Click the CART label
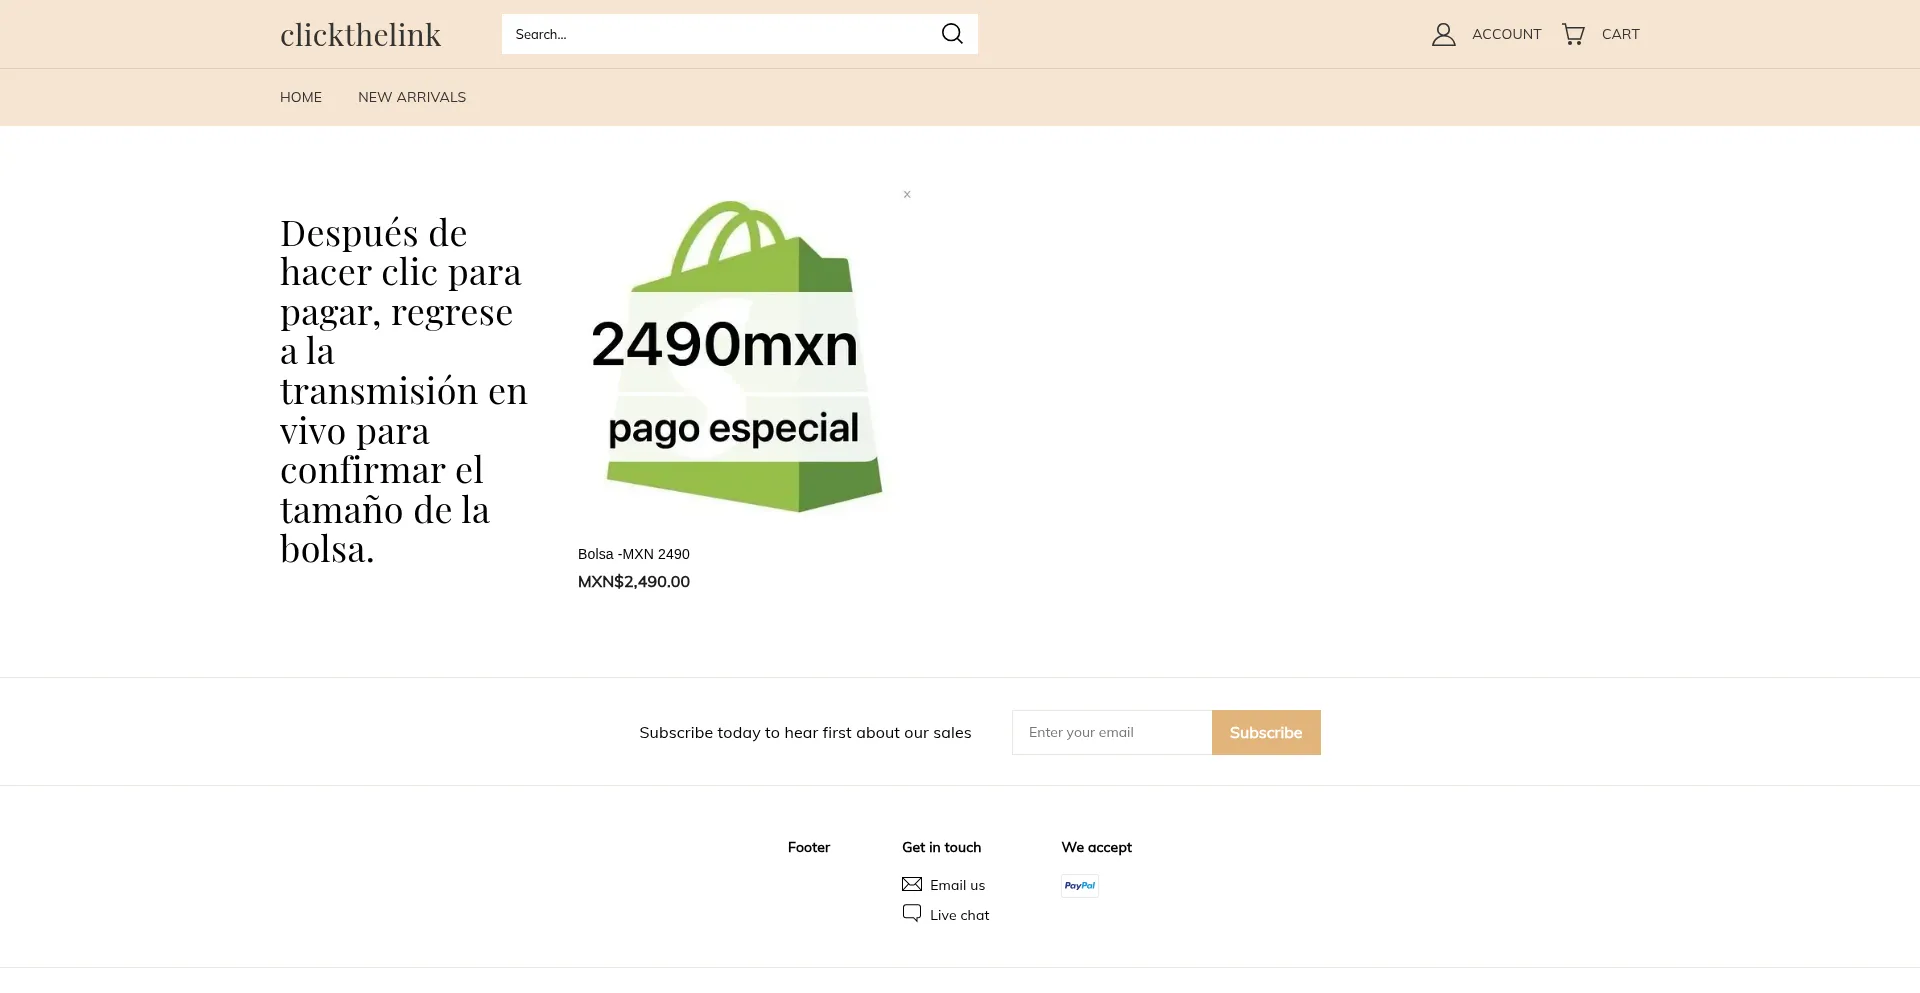The height and width of the screenshot is (993, 1920). pos(1620,33)
